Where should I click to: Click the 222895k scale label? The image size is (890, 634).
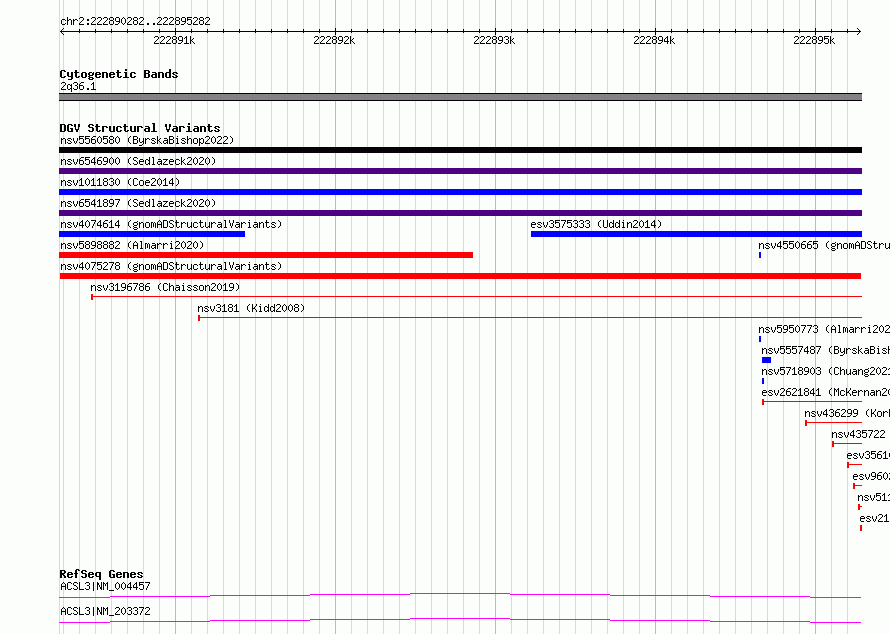point(815,40)
